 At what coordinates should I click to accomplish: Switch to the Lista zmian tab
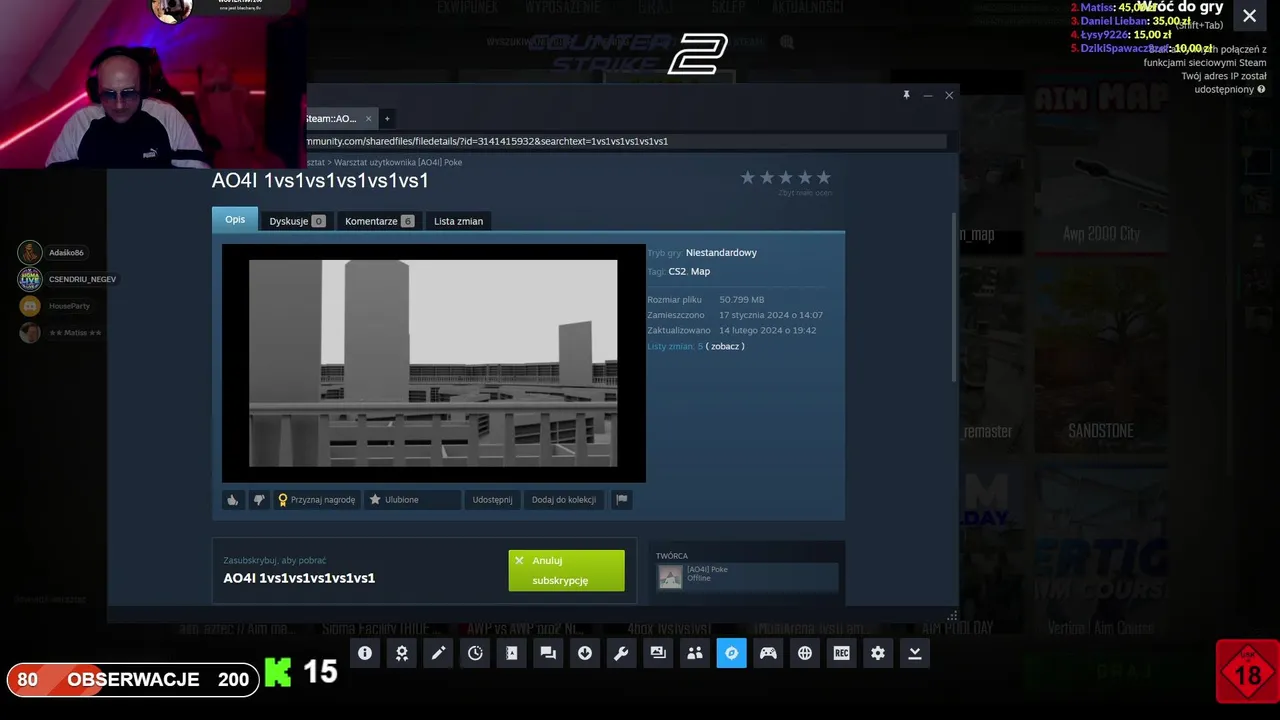(x=458, y=221)
